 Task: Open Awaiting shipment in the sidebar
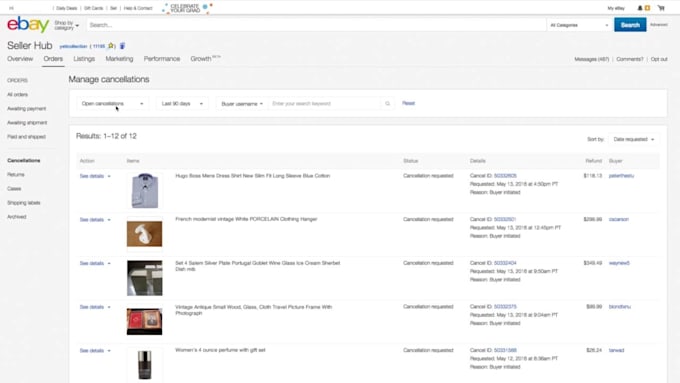tap(27, 123)
